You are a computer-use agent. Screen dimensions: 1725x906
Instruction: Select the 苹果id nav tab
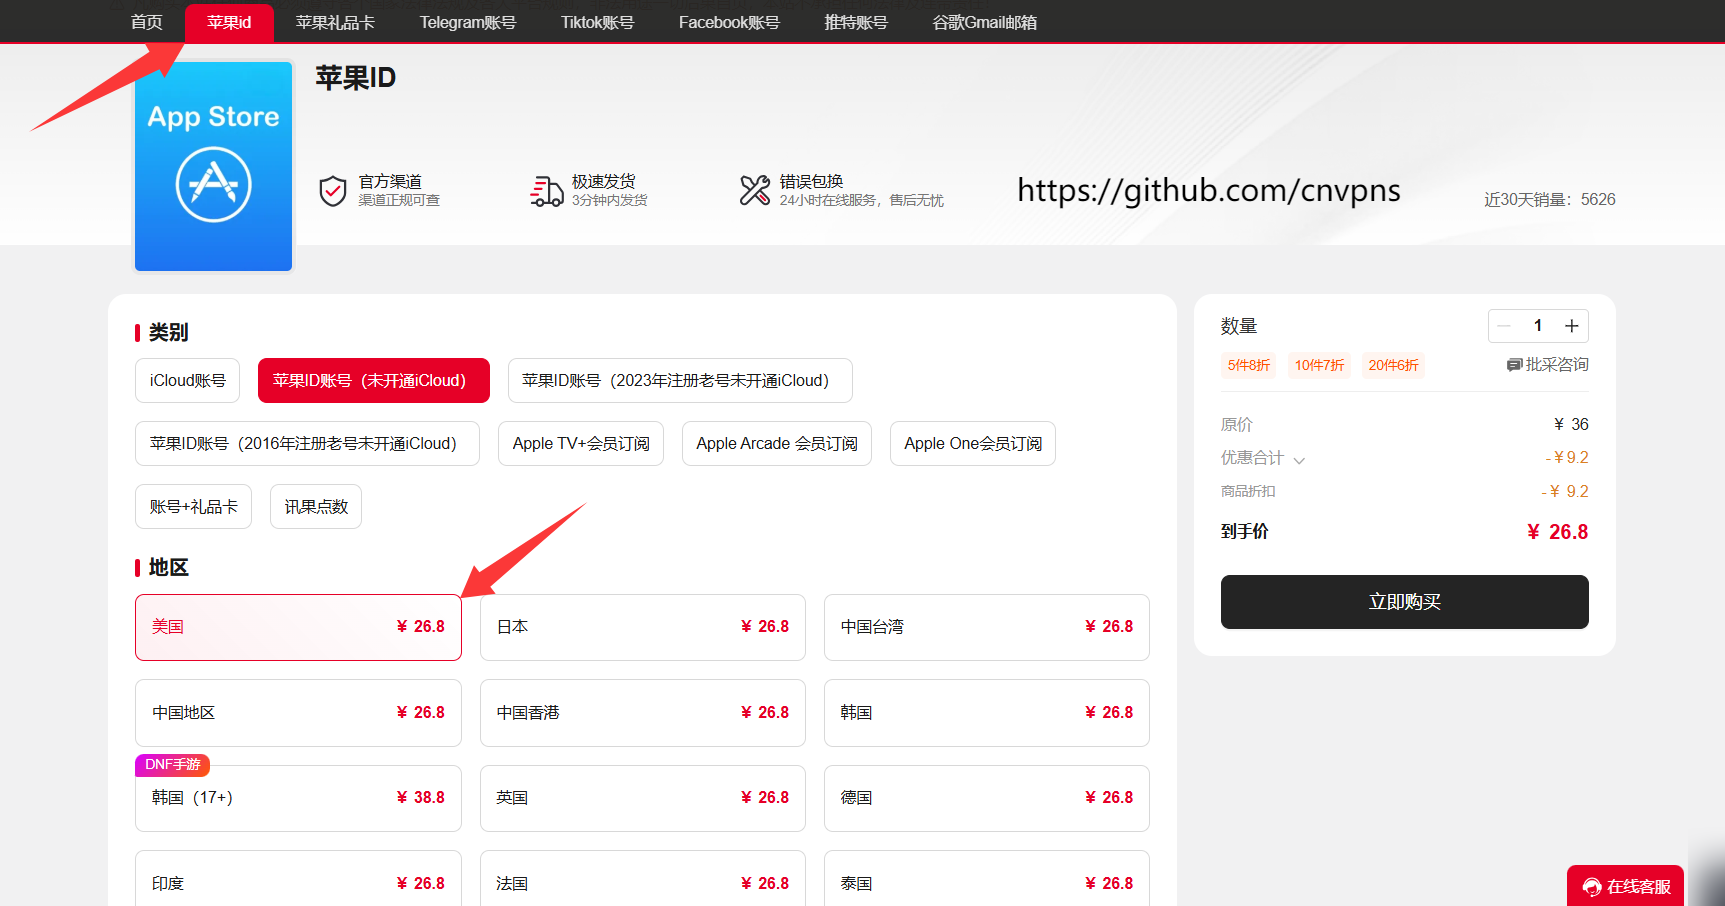pyautogui.click(x=229, y=22)
